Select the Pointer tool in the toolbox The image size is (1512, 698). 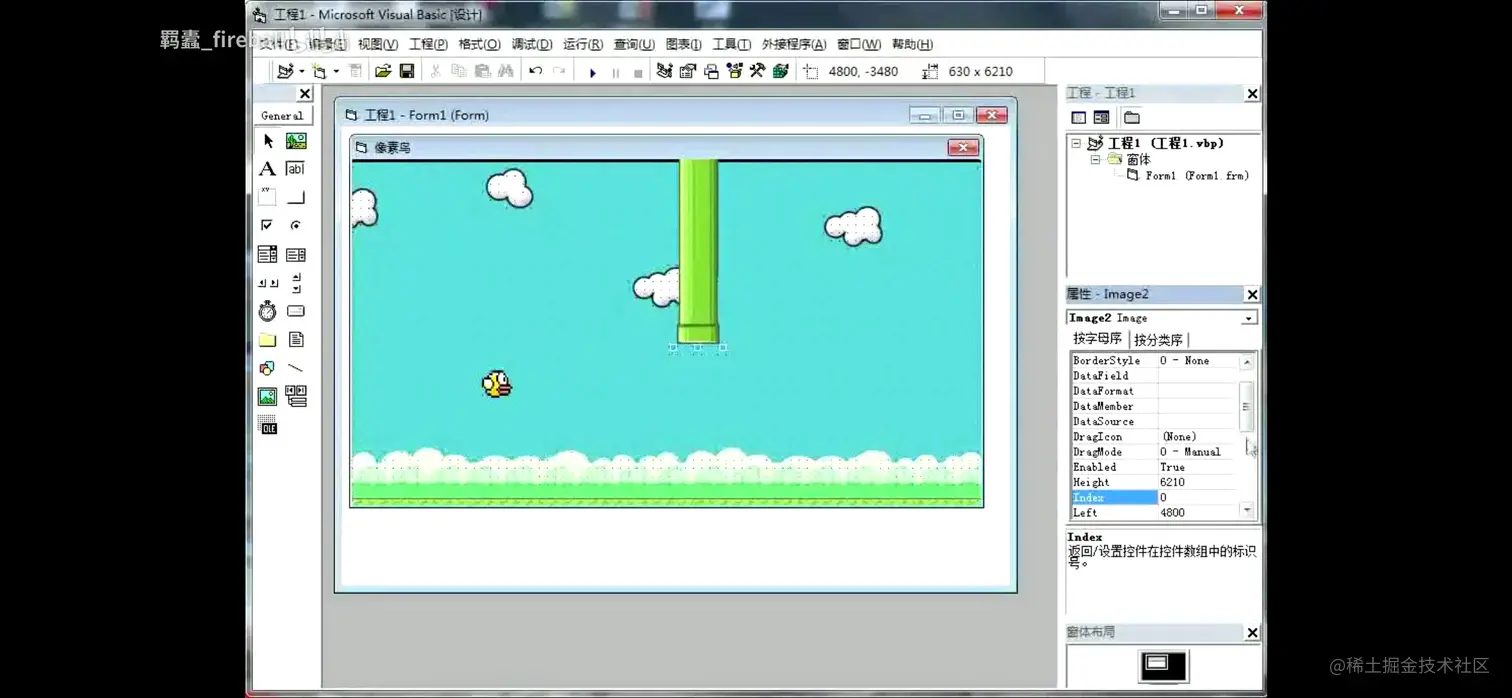click(x=268, y=141)
